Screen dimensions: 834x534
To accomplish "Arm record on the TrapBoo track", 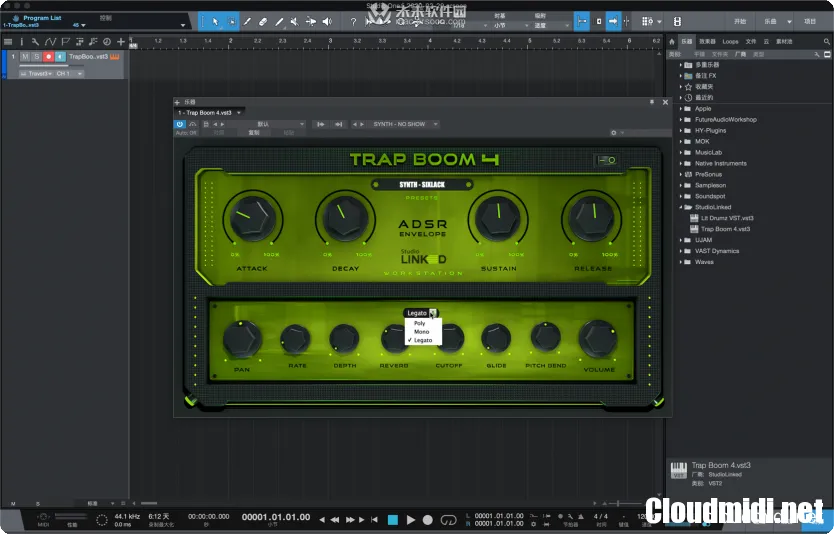I will coord(48,57).
